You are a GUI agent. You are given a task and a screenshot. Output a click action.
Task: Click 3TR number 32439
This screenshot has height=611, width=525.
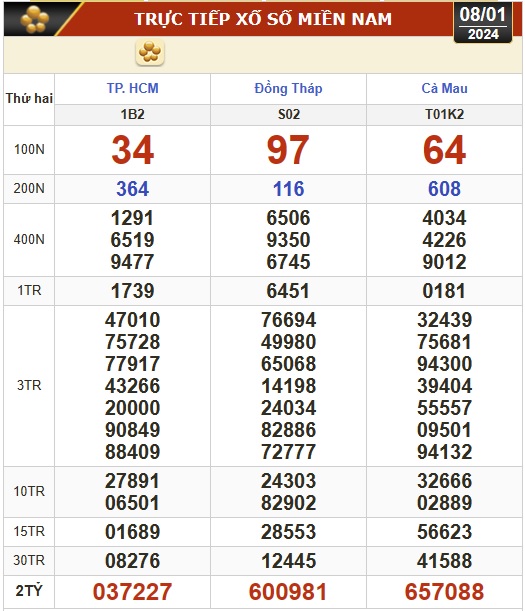coord(444,320)
